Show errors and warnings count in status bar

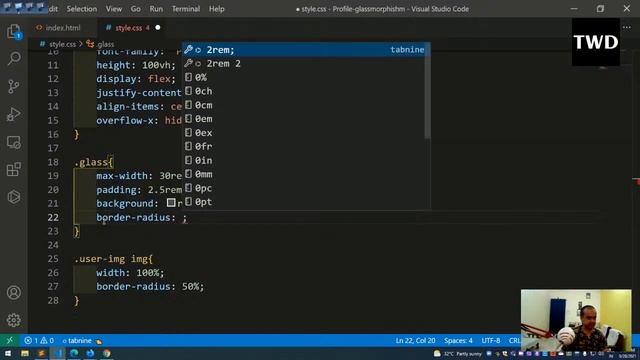pyautogui.click(x=39, y=340)
